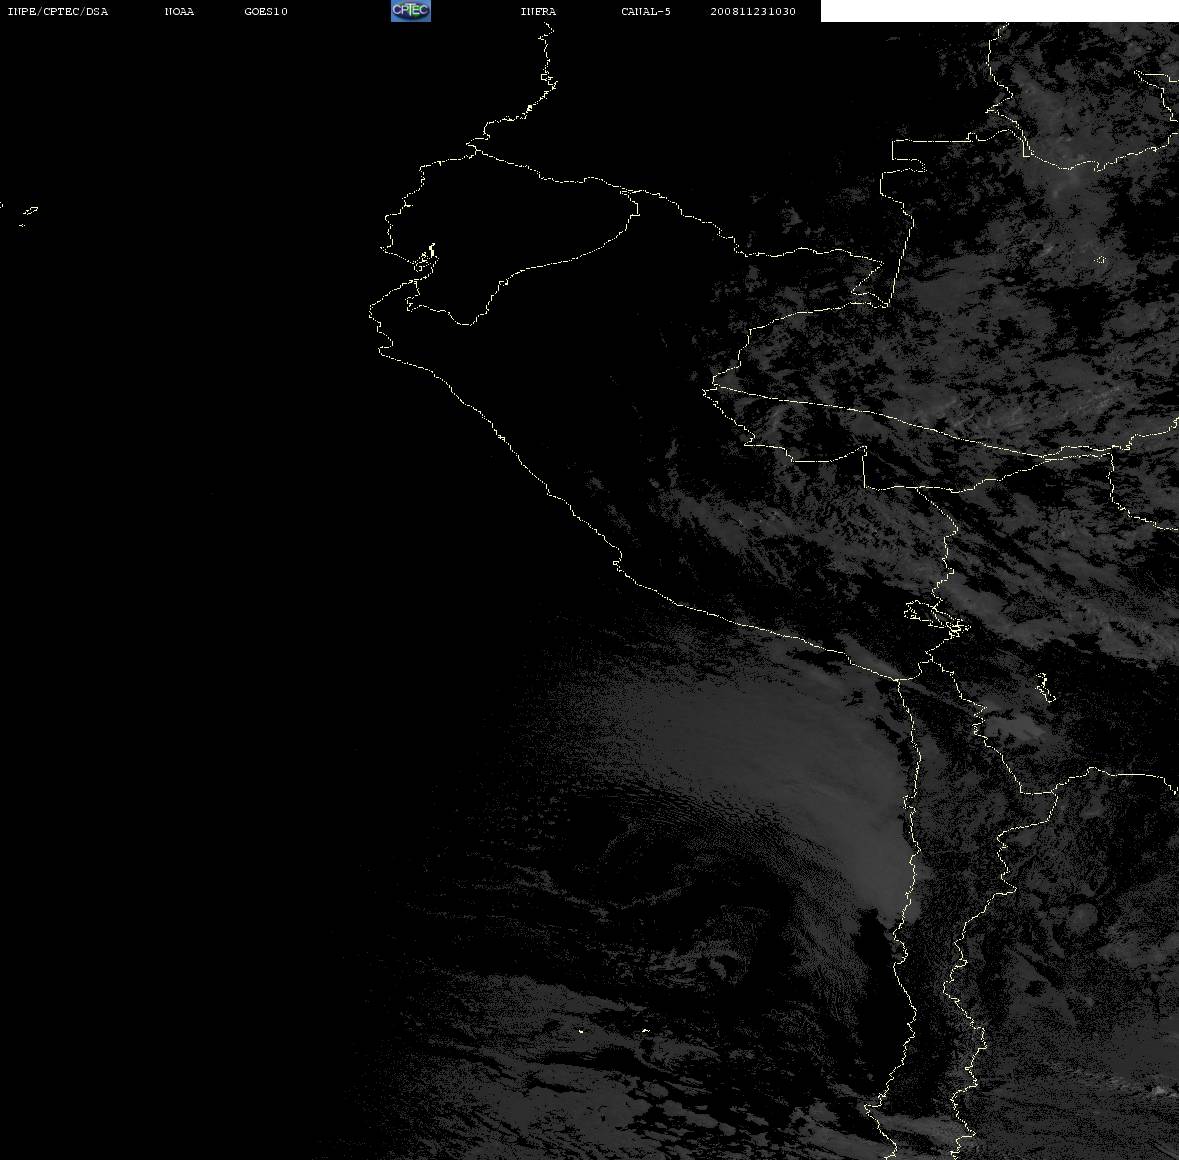The height and width of the screenshot is (1160, 1179).
Task: Click the blank white box in header
Action: [x=999, y=11]
